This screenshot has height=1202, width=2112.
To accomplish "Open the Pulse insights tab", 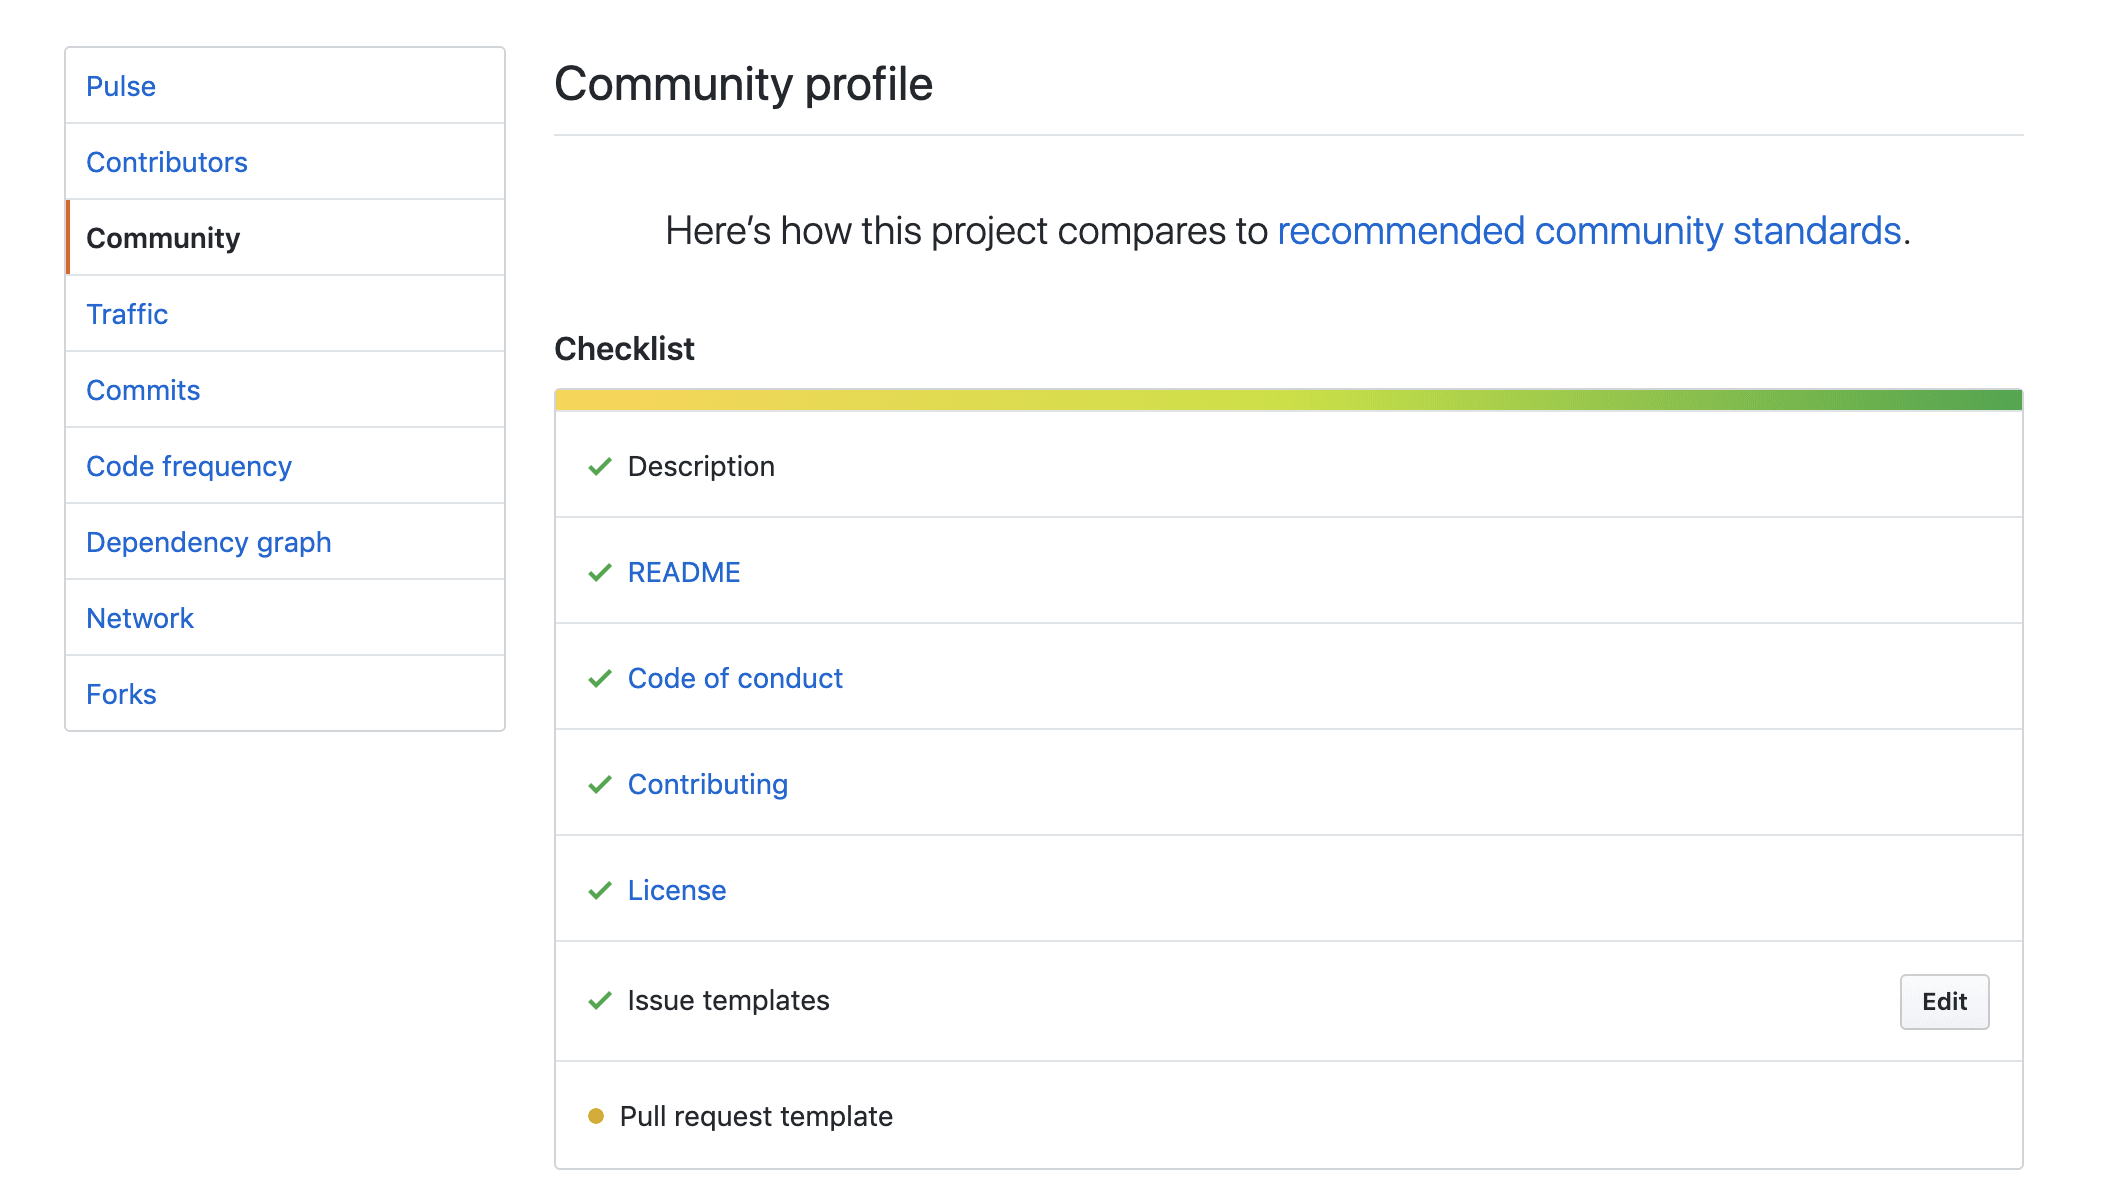I will (121, 86).
